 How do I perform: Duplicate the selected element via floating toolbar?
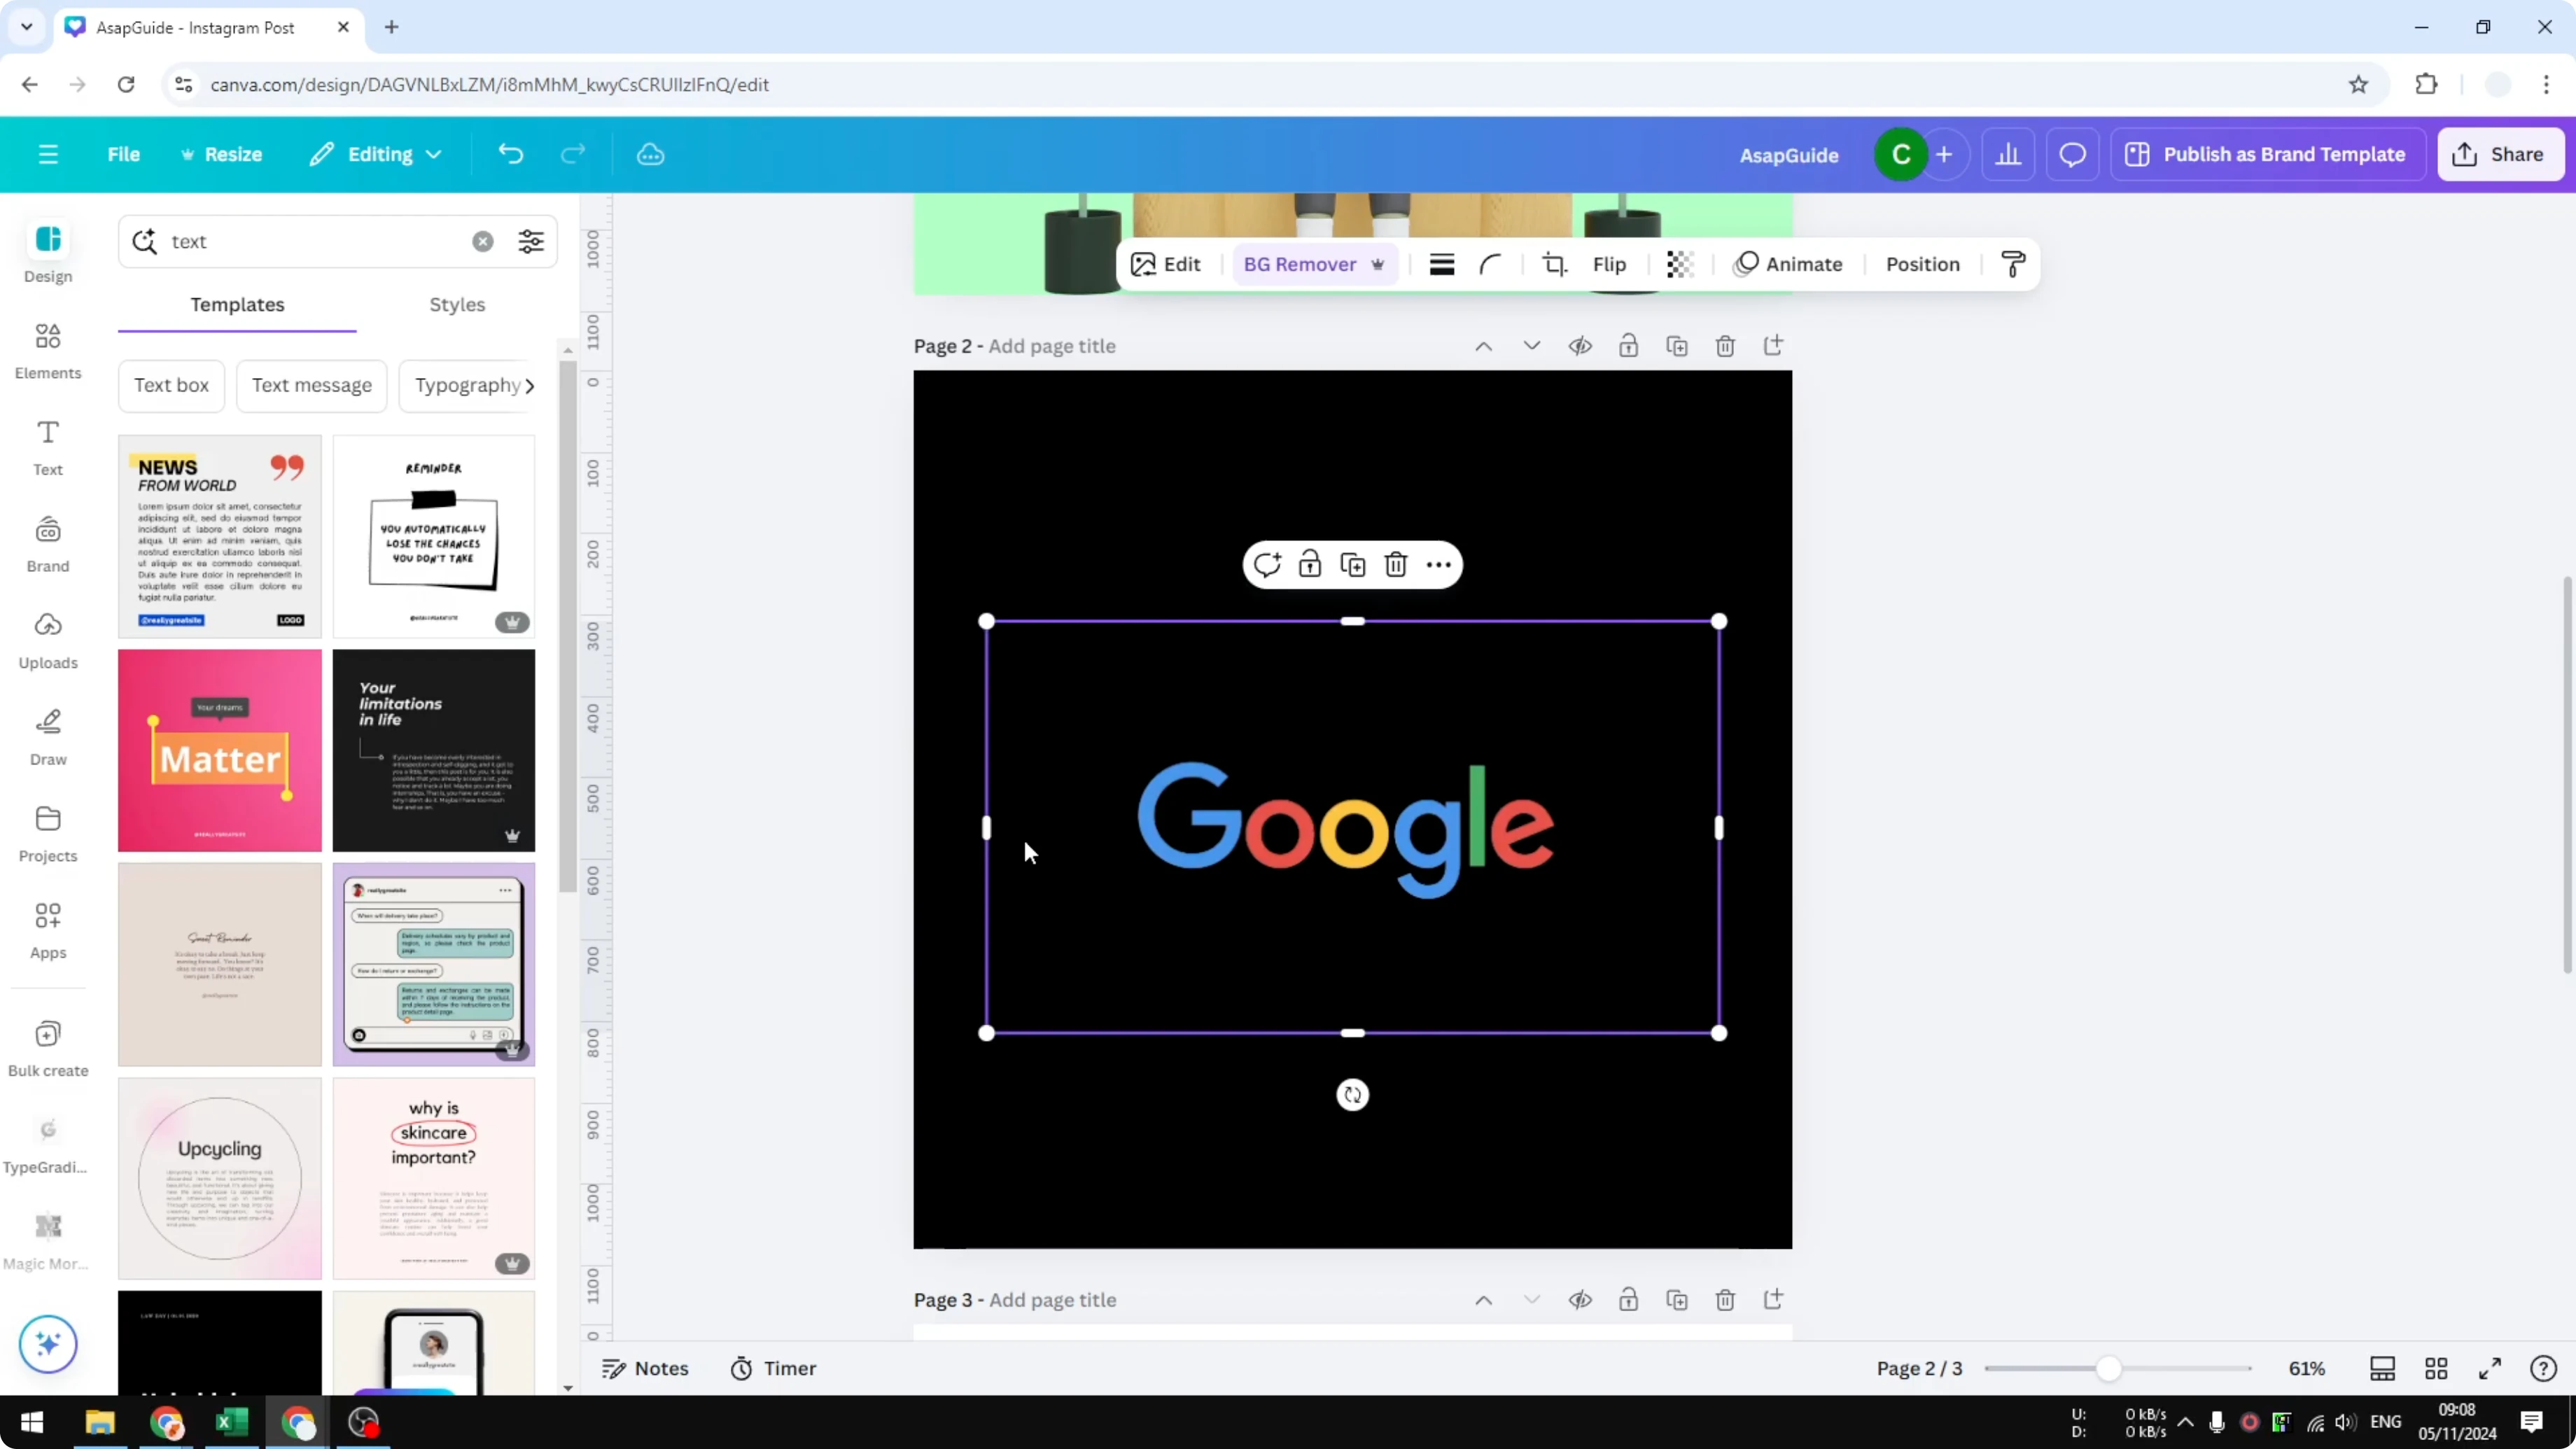[x=1352, y=564]
